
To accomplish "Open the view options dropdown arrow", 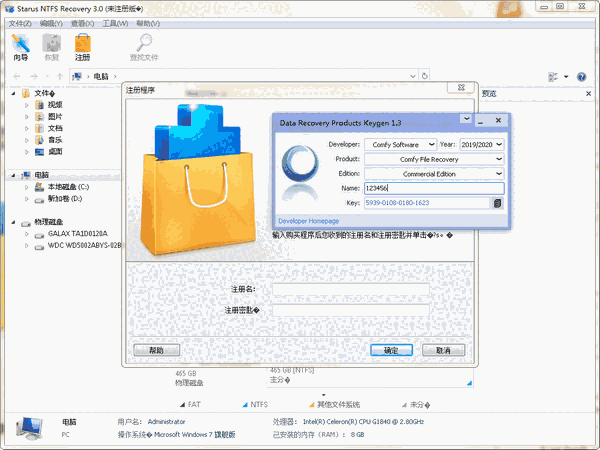I will click(x=566, y=77).
